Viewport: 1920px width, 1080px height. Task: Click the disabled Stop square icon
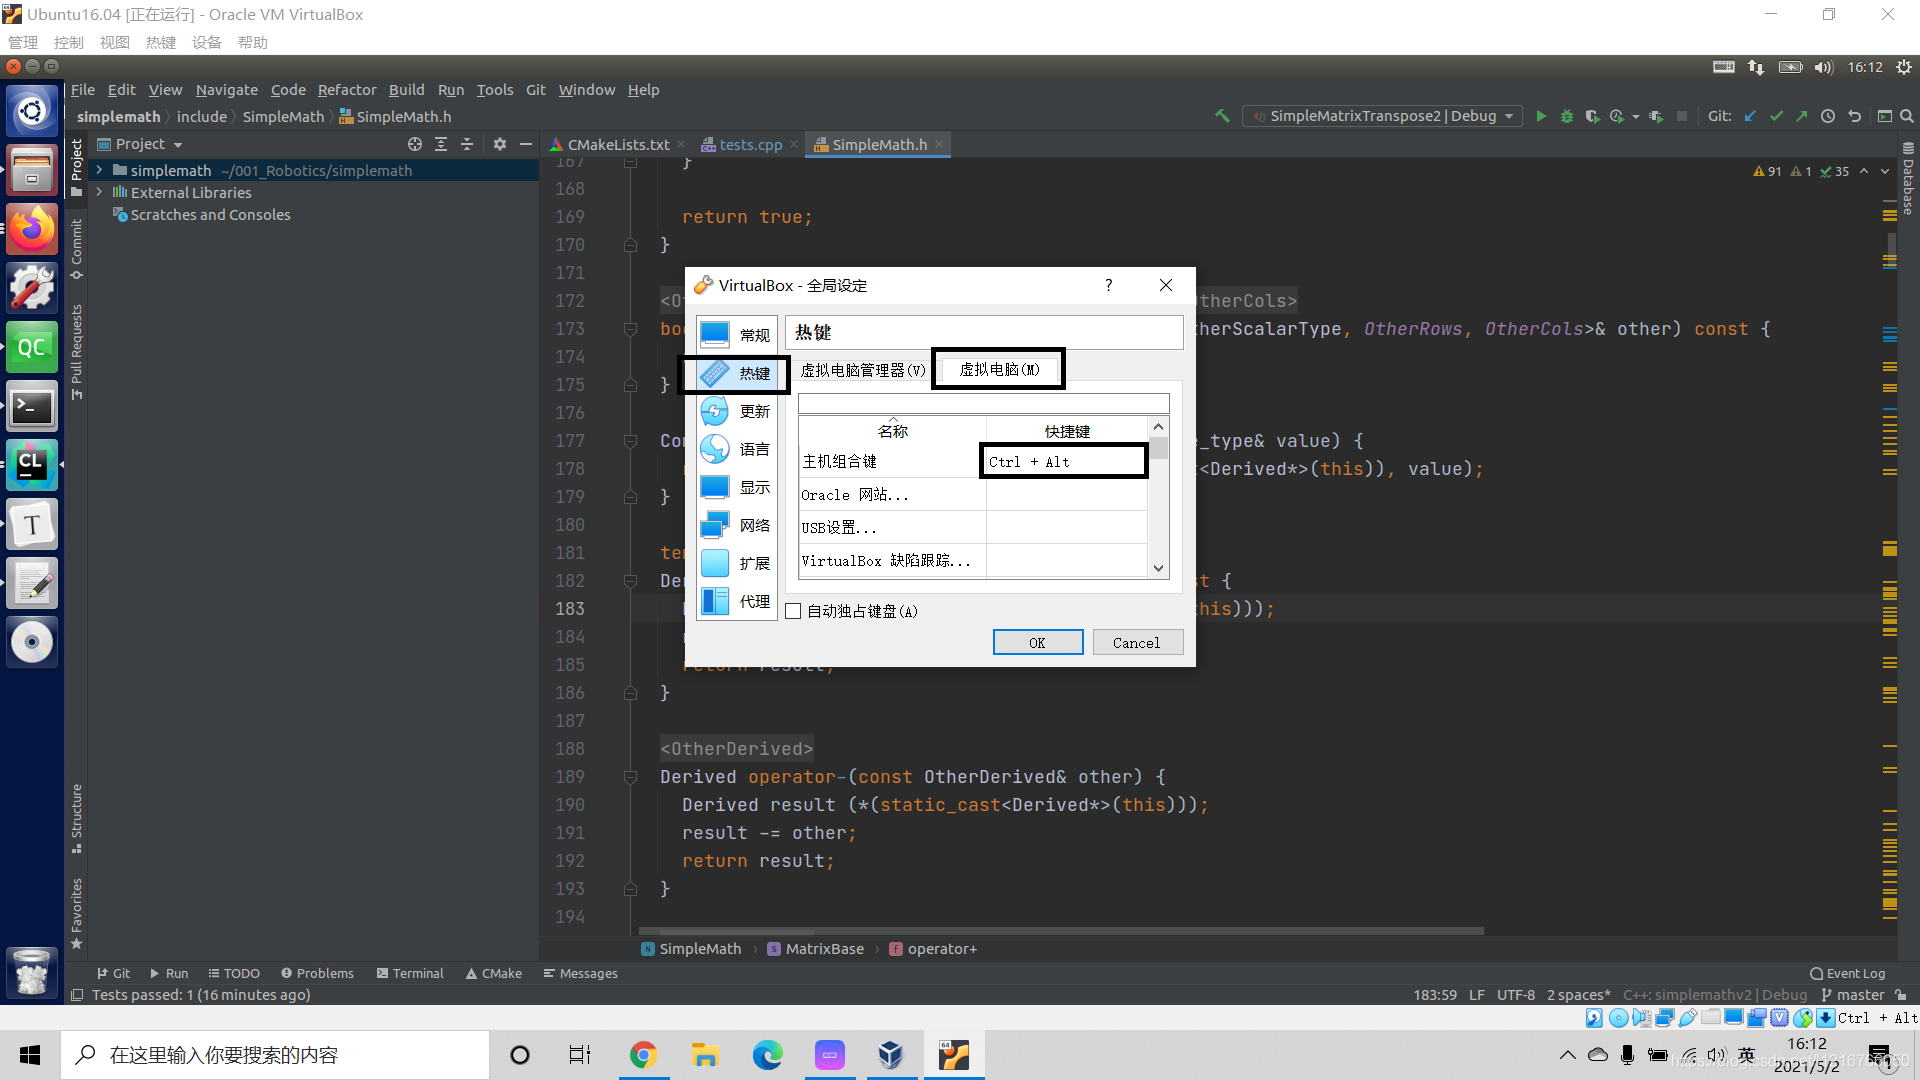tap(1682, 116)
